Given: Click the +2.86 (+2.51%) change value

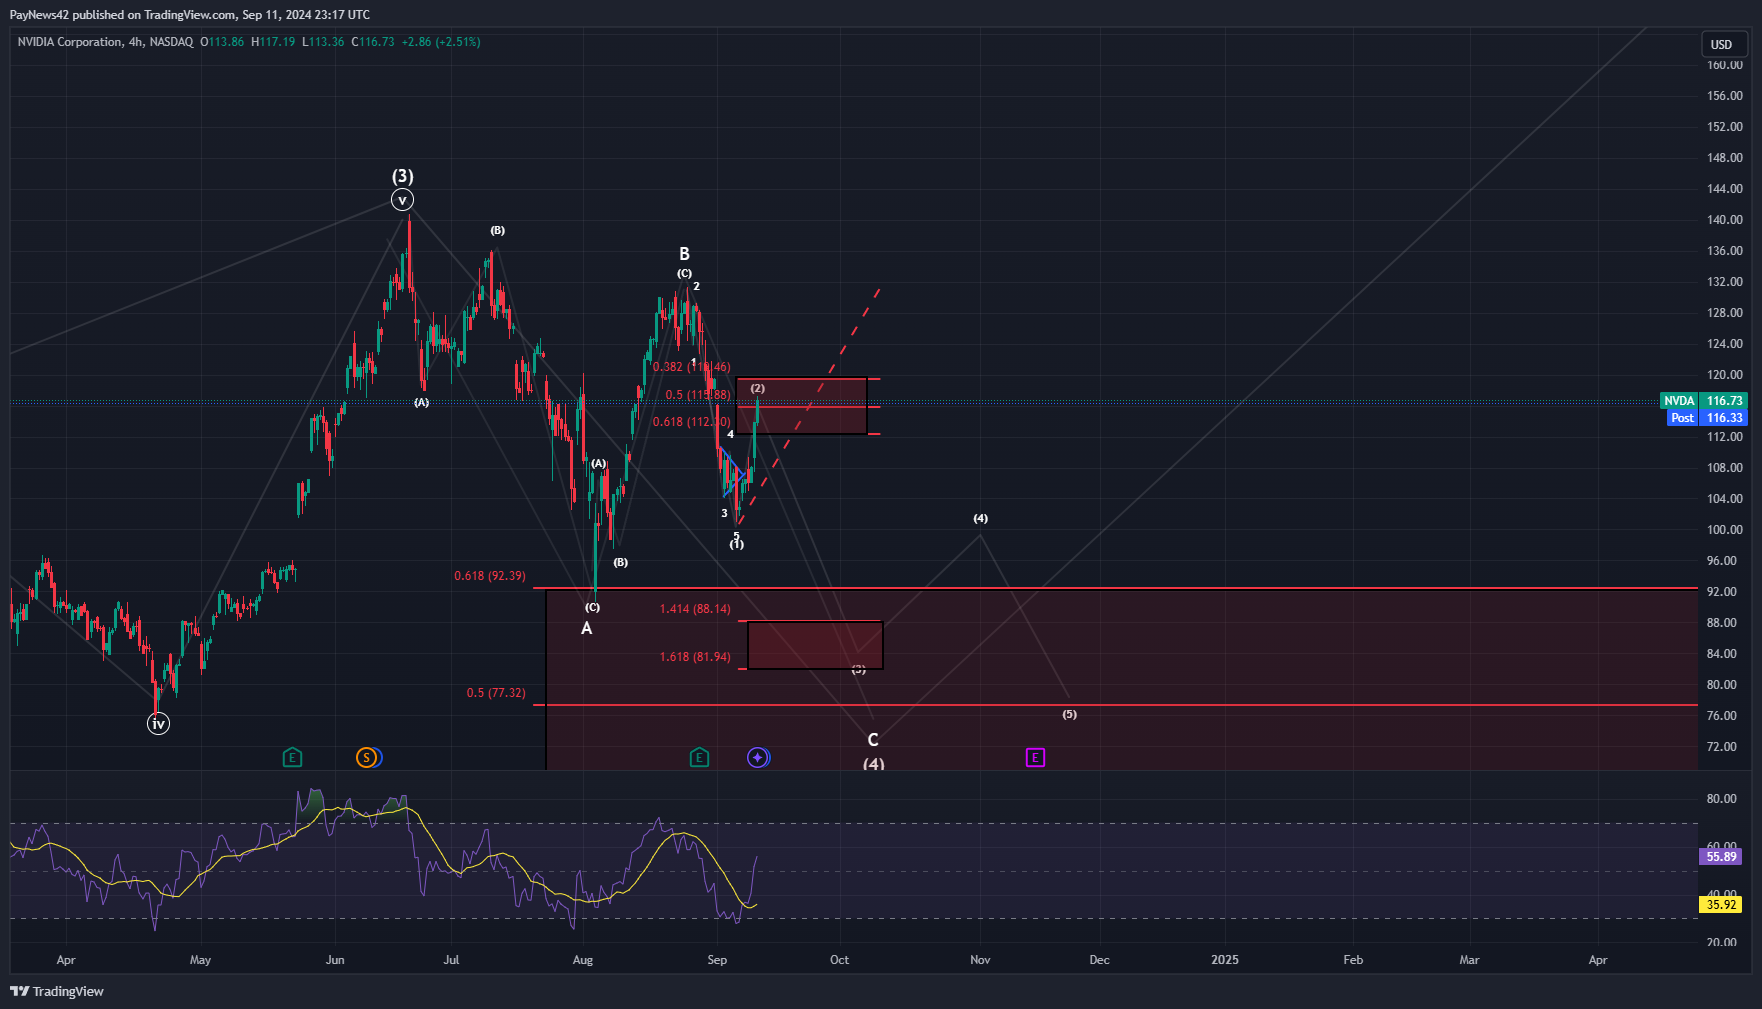Looking at the screenshot, I should [441, 42].
